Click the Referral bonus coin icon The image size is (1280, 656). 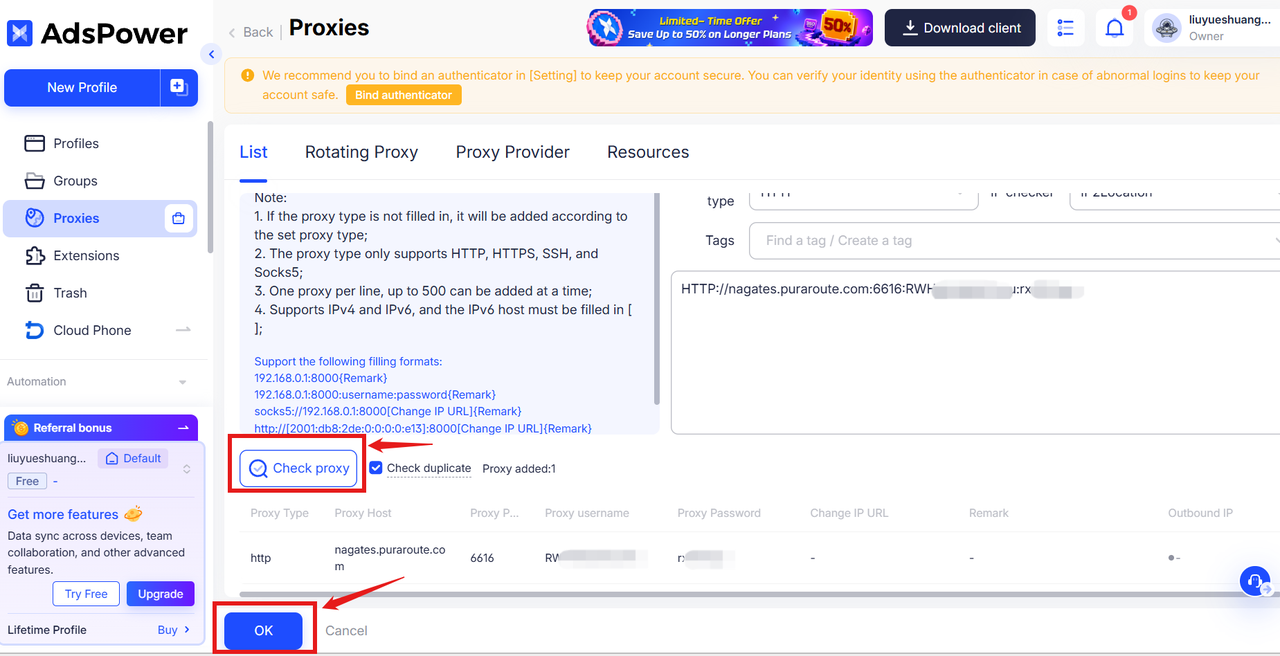coord(21,428)
